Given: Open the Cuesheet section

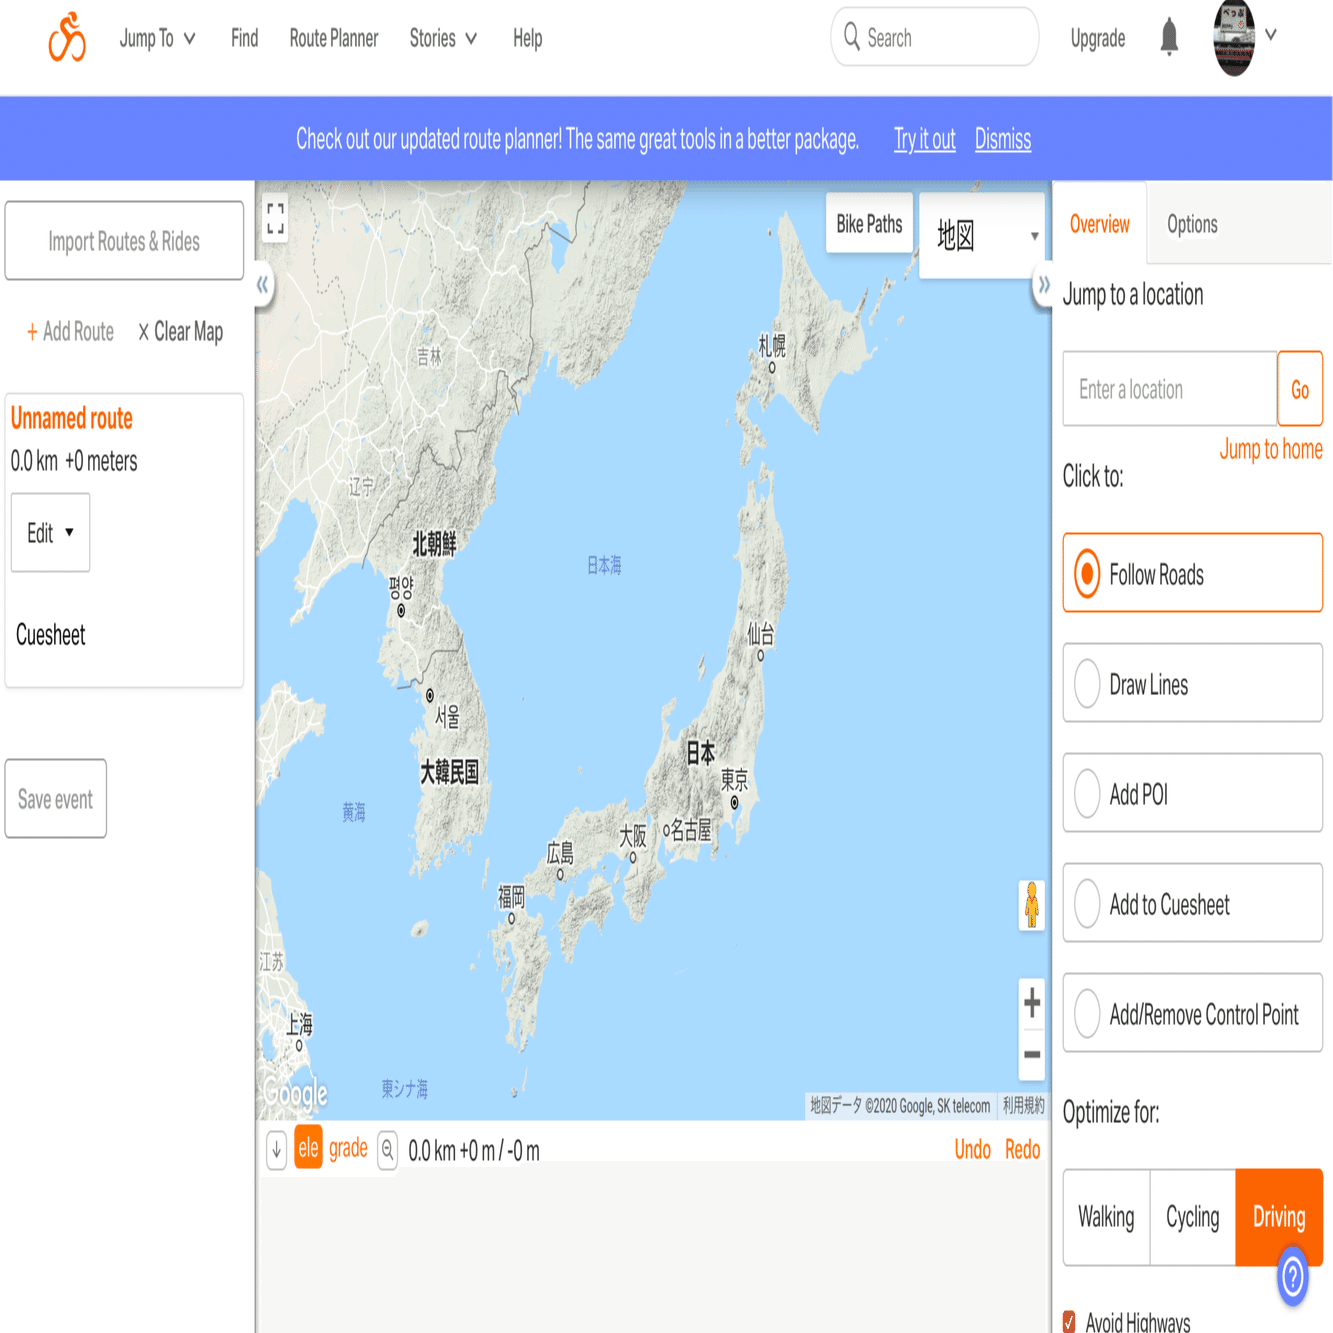Looking at the screenshot, I should point(51,635).
